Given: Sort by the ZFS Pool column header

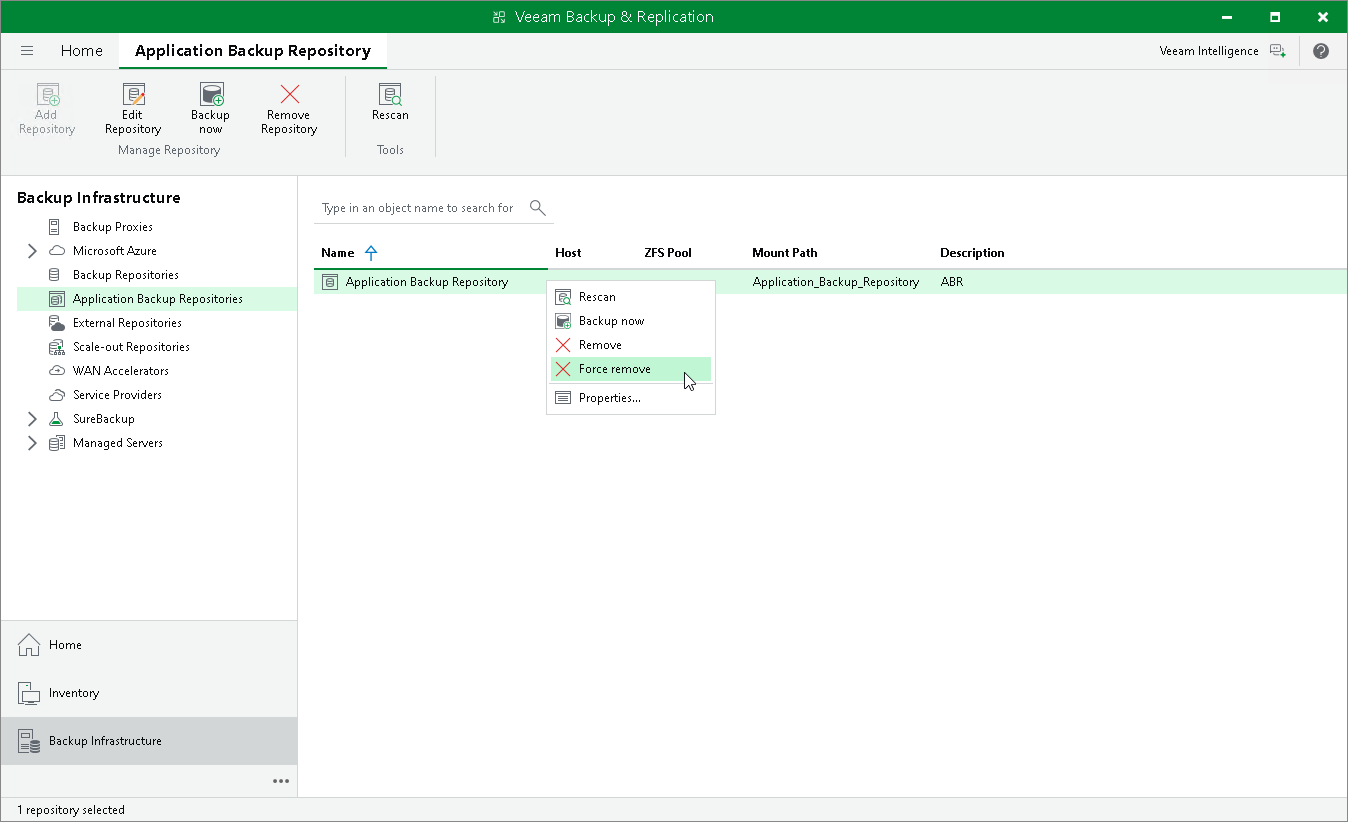Looking at the screenshot, I should (668, 253).
